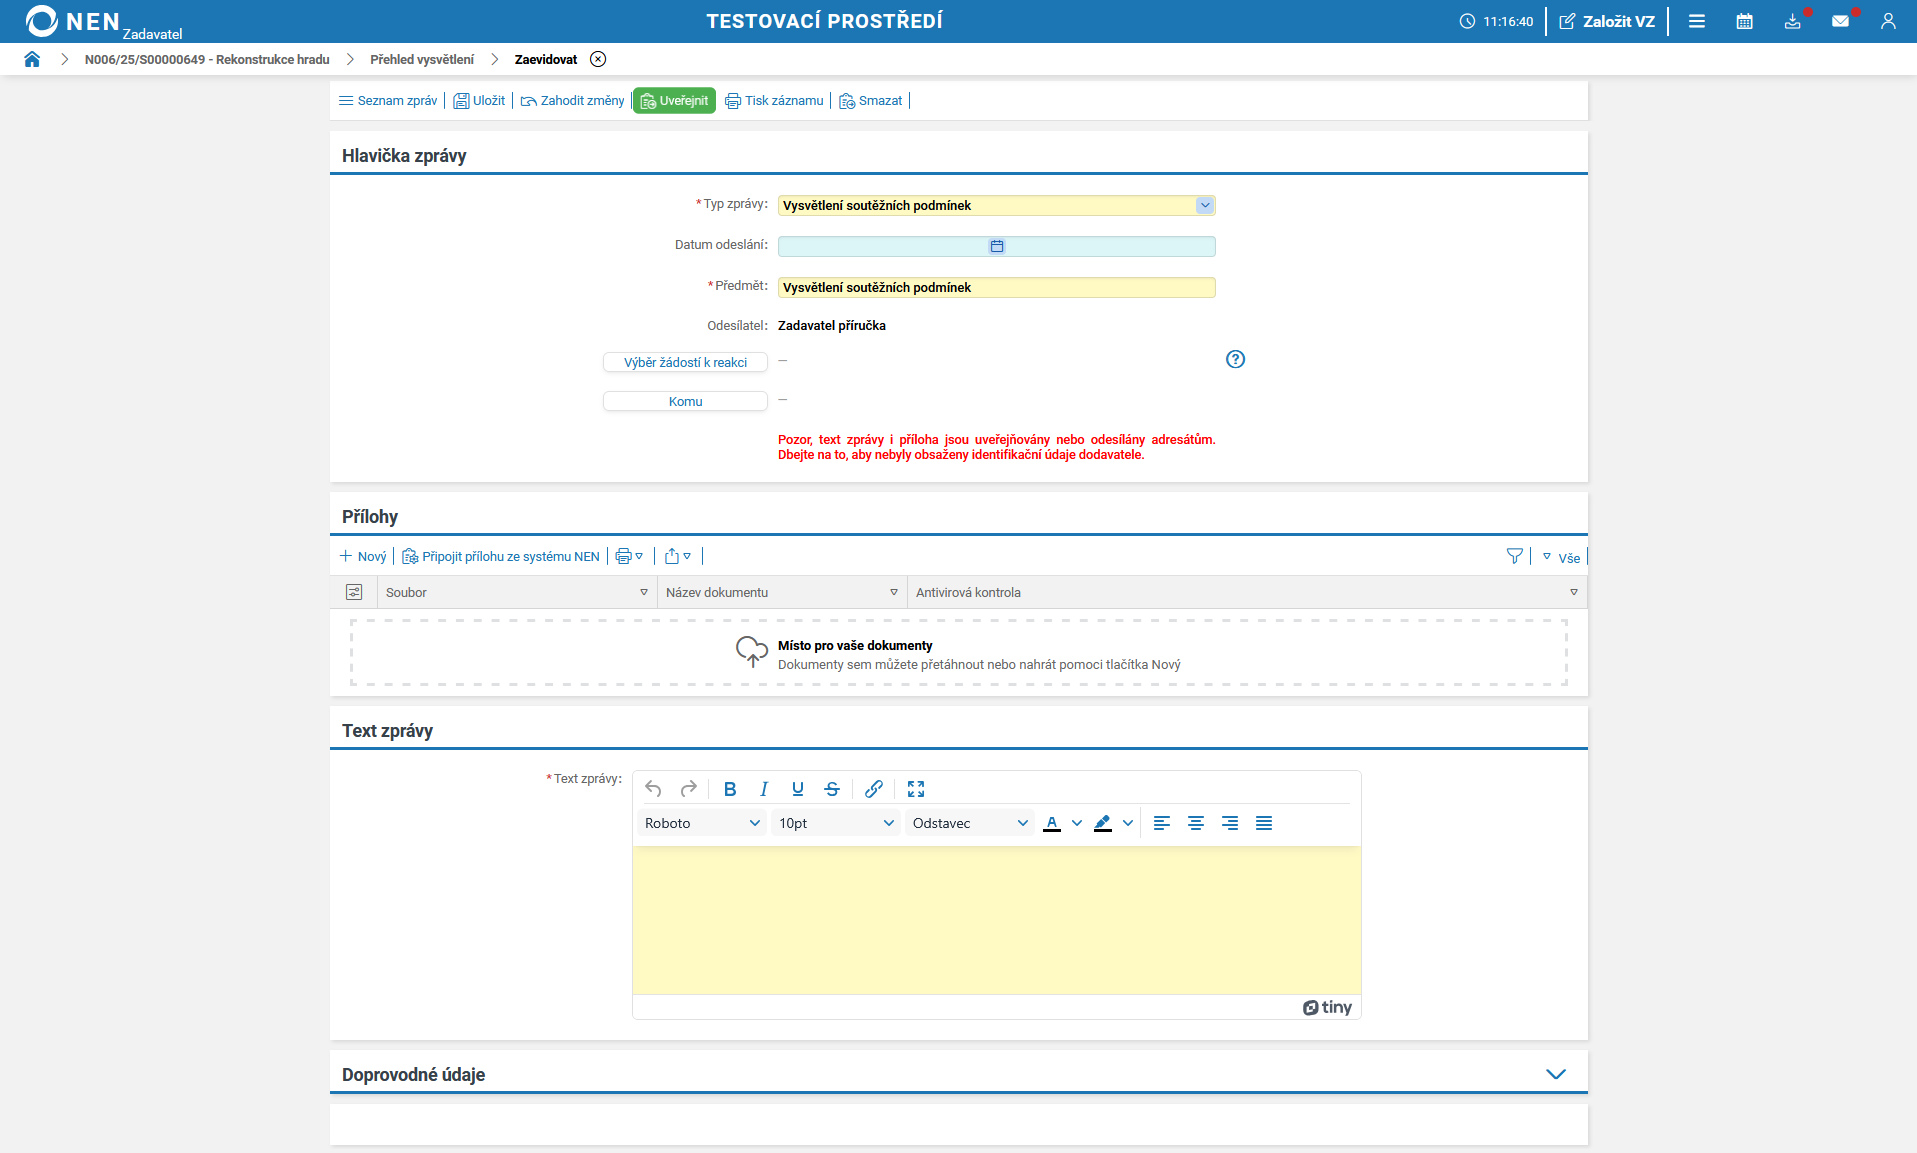
Task: Click the undo arrow in editor
Action: pyautogui.click(x=653, y=789)
